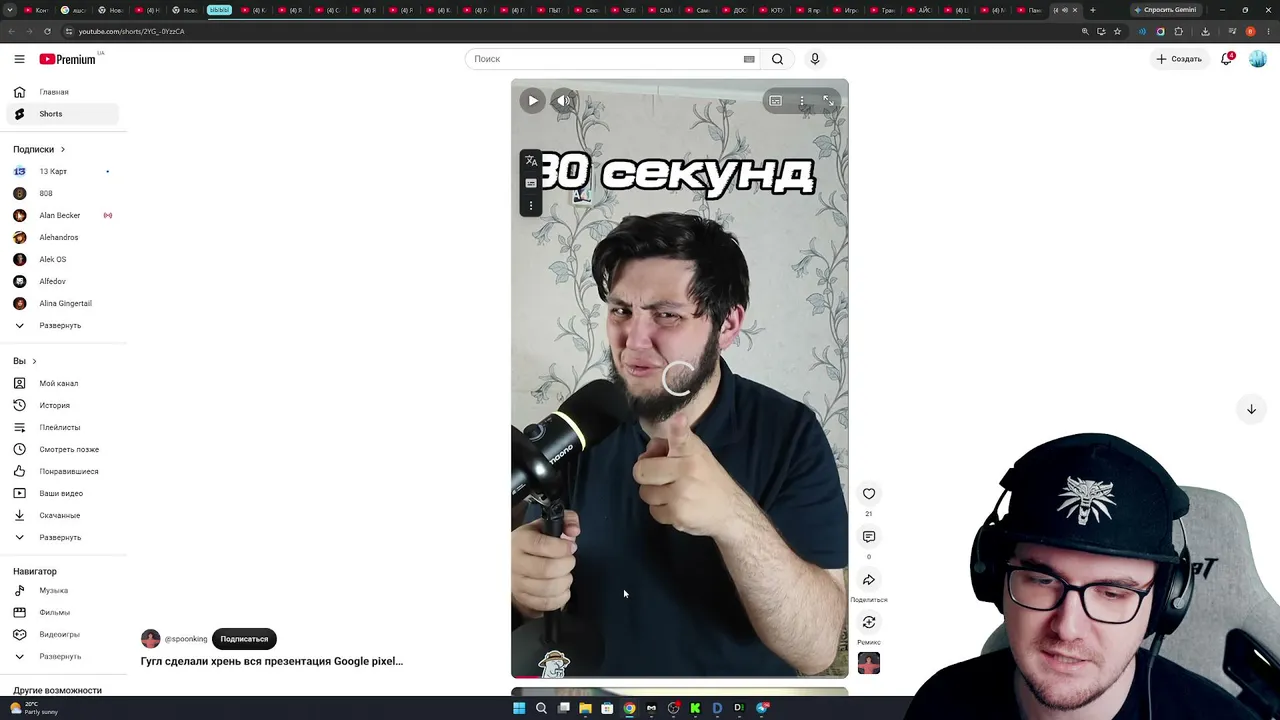The width and height of the screenshot is (1280, 720).
Task: Go to YouTube Premium home logo
Action: tap(68, 59)
